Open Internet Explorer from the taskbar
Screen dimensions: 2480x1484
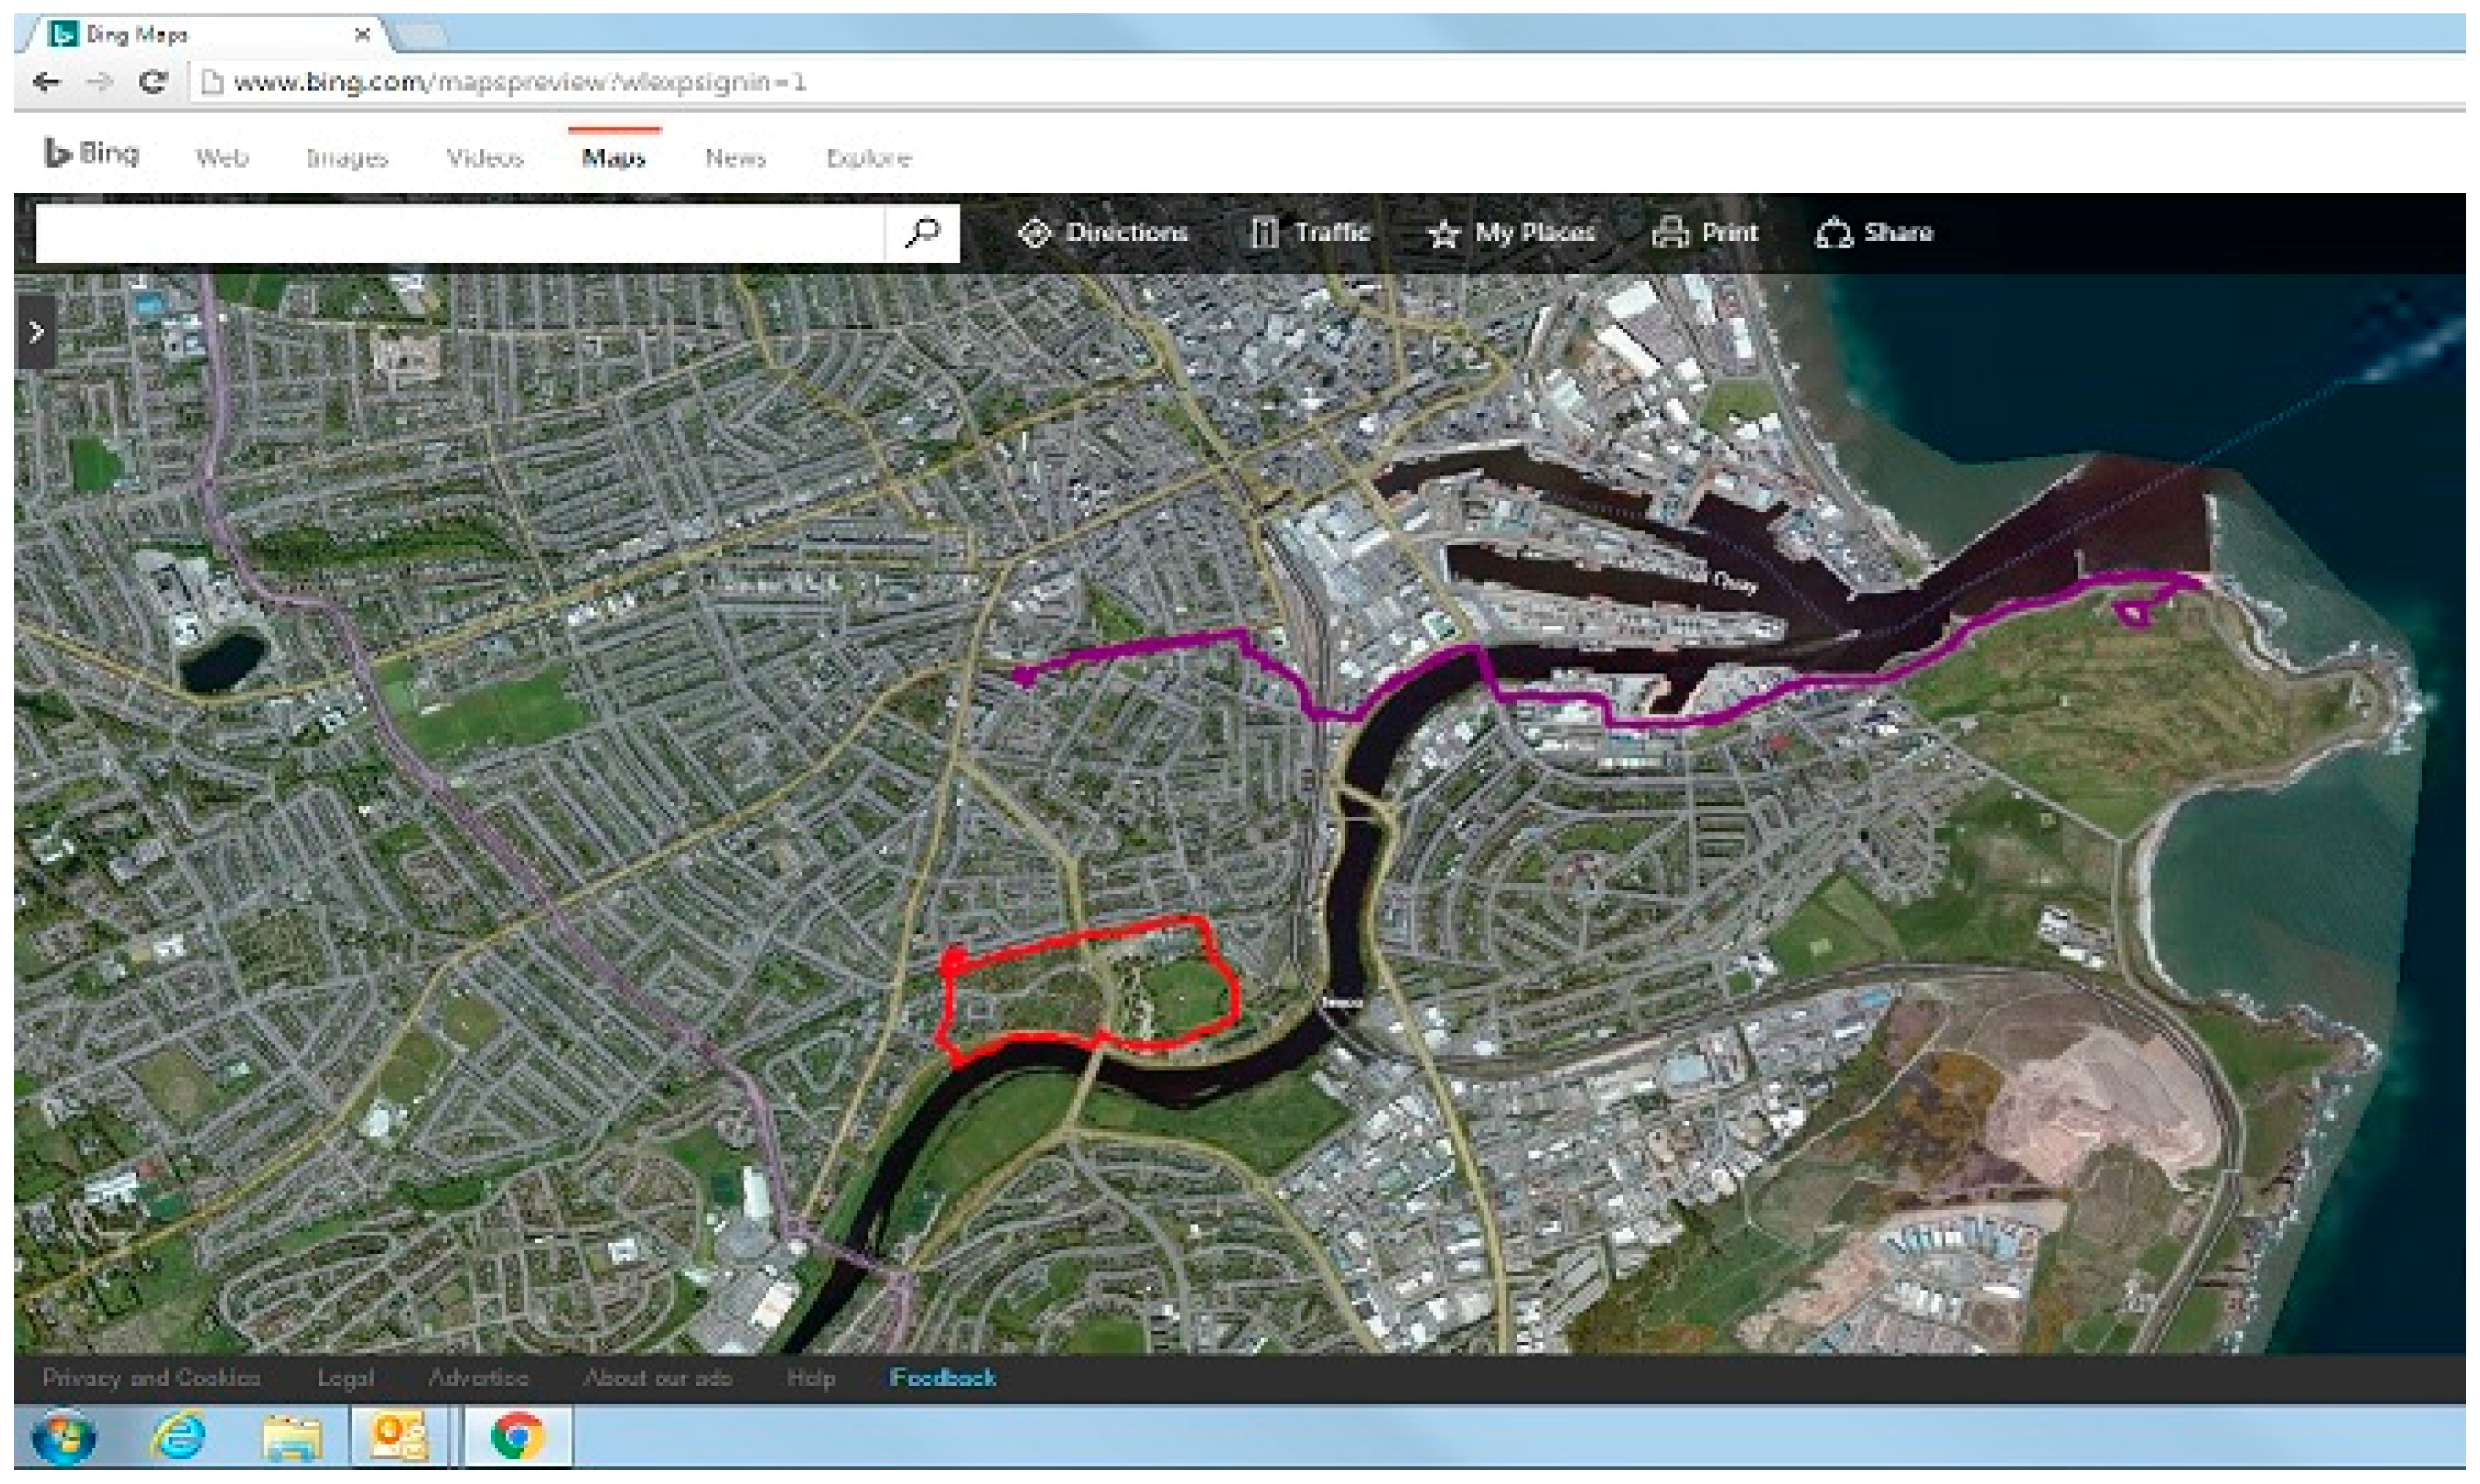pyautogui.click(x=178, y=1436)
